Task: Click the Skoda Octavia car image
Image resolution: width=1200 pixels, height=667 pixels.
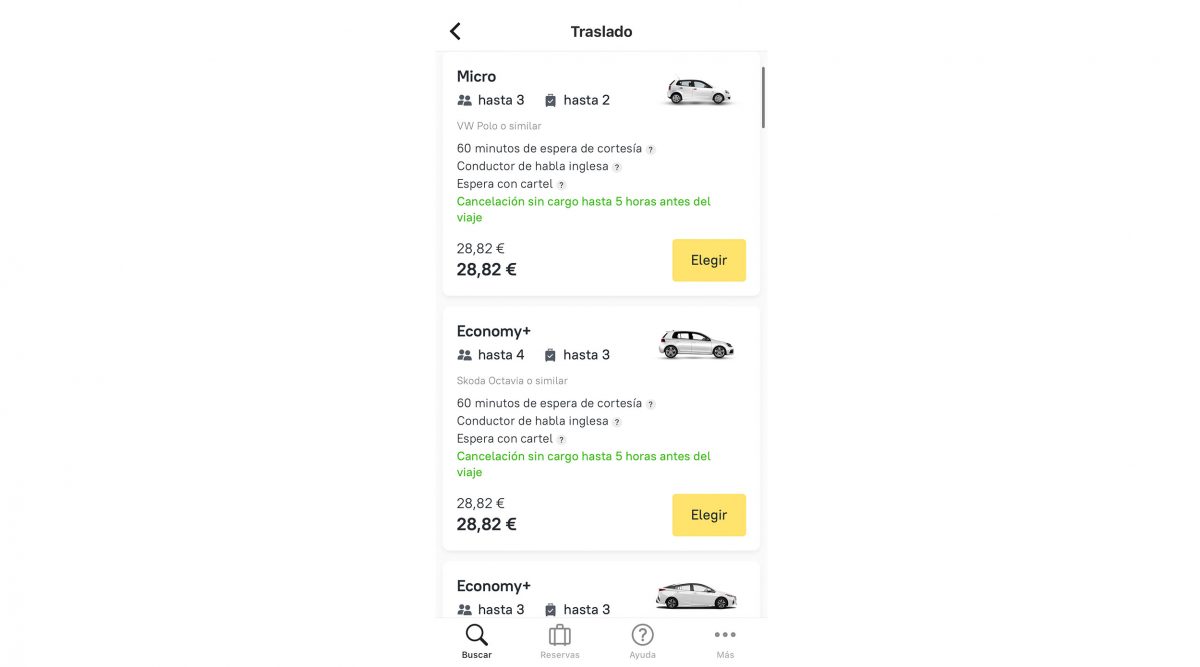Action: coord(697,345)
